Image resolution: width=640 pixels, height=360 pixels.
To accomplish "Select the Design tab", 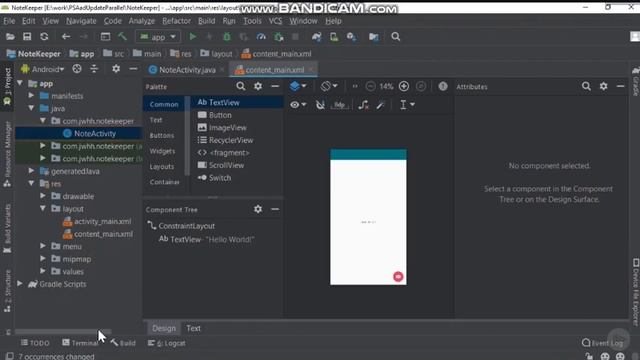I will (x=164, y=328).
